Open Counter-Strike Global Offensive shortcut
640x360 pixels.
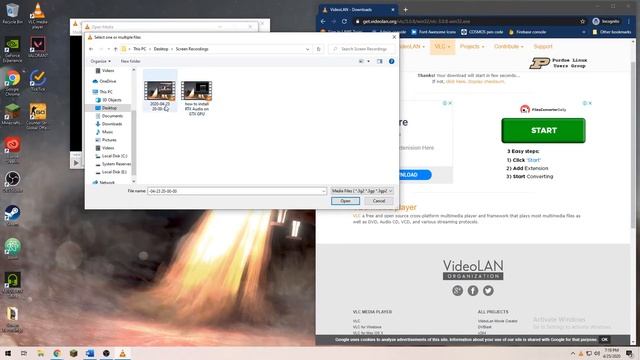pos(38,116)
